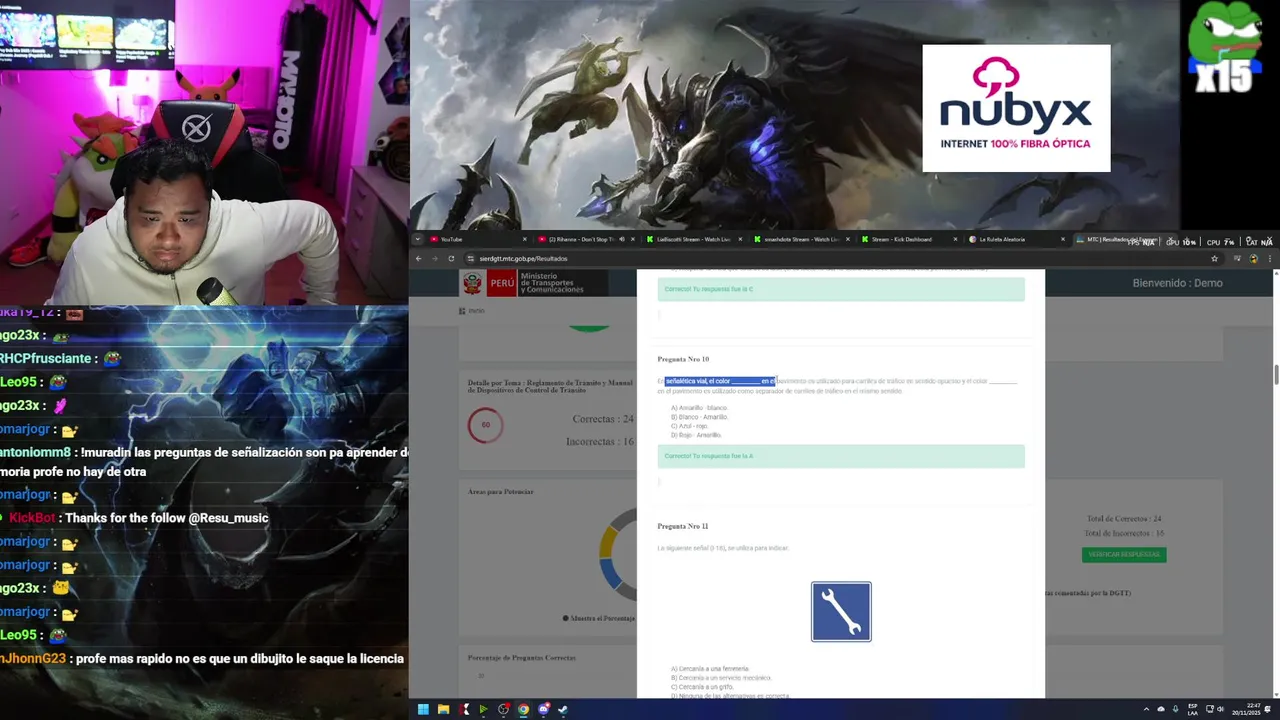The image size is (1280, 720).
Task: Click the nubyx internet ad banner
Action: pos(1016,108)
